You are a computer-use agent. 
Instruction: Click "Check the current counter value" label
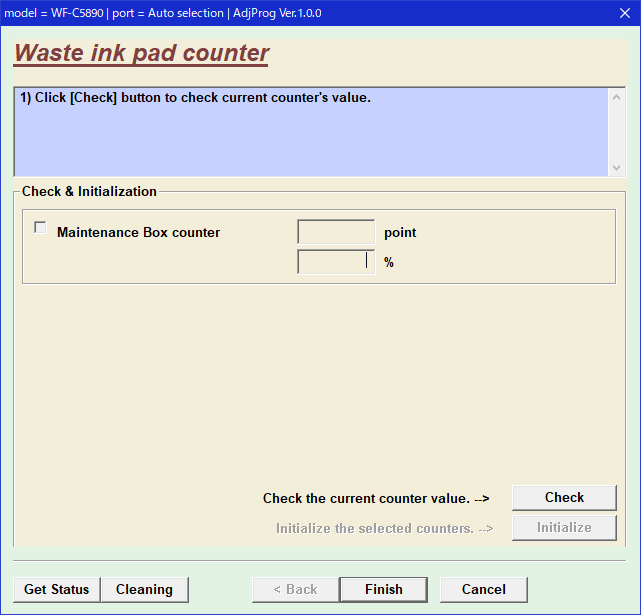[x=376, y=498]
